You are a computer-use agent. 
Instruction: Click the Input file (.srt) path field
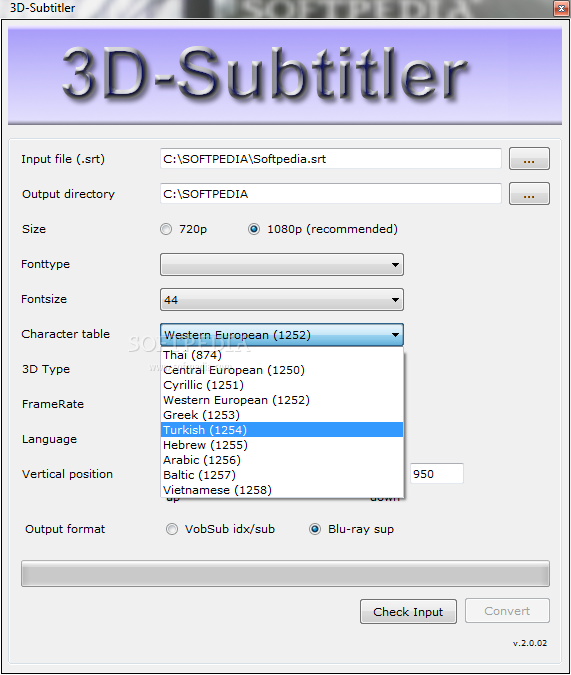coord(331,159)
